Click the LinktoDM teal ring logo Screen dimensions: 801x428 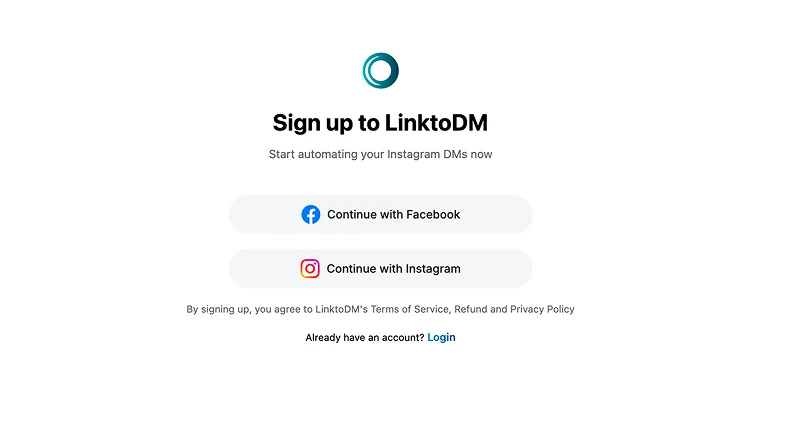[381, 70]
